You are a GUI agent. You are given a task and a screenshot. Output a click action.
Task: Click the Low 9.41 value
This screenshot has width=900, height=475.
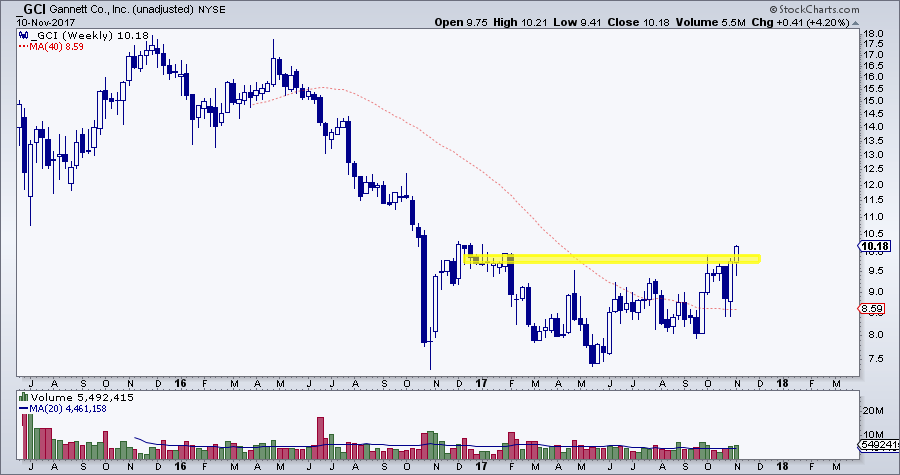(576, 22)
